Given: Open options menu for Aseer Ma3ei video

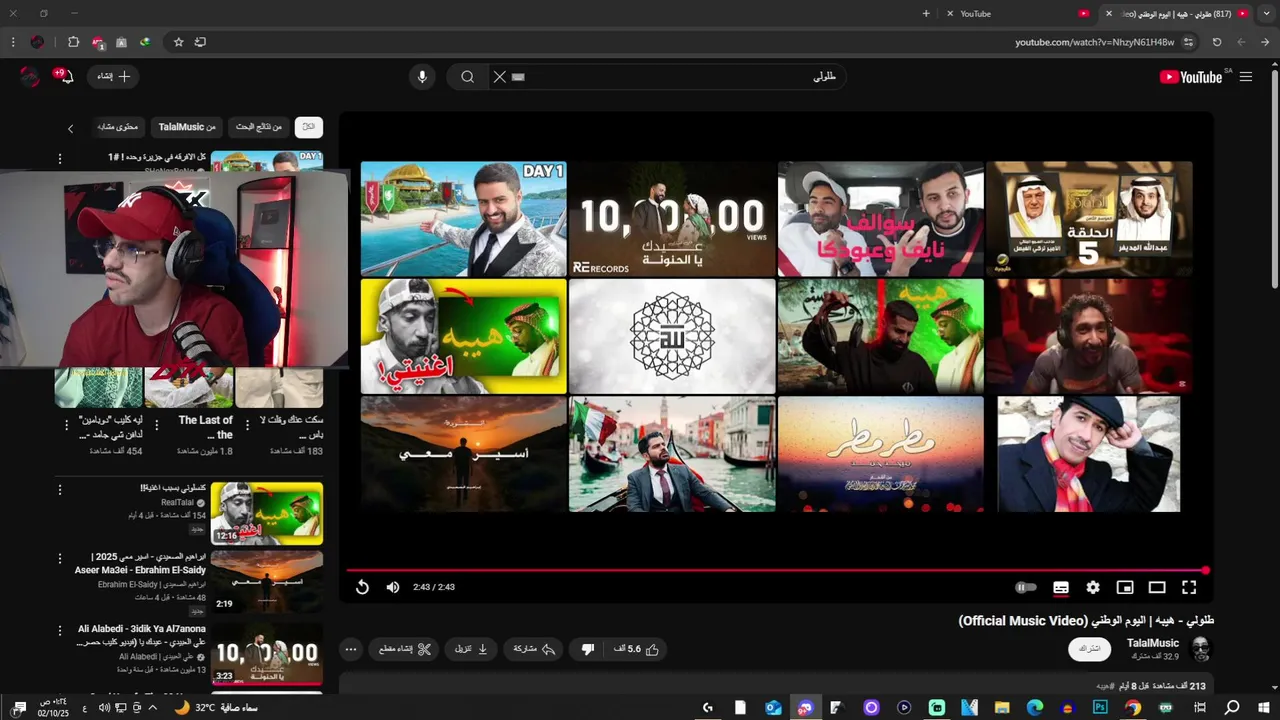Looking at the screenshot, I should coord(60,558).
